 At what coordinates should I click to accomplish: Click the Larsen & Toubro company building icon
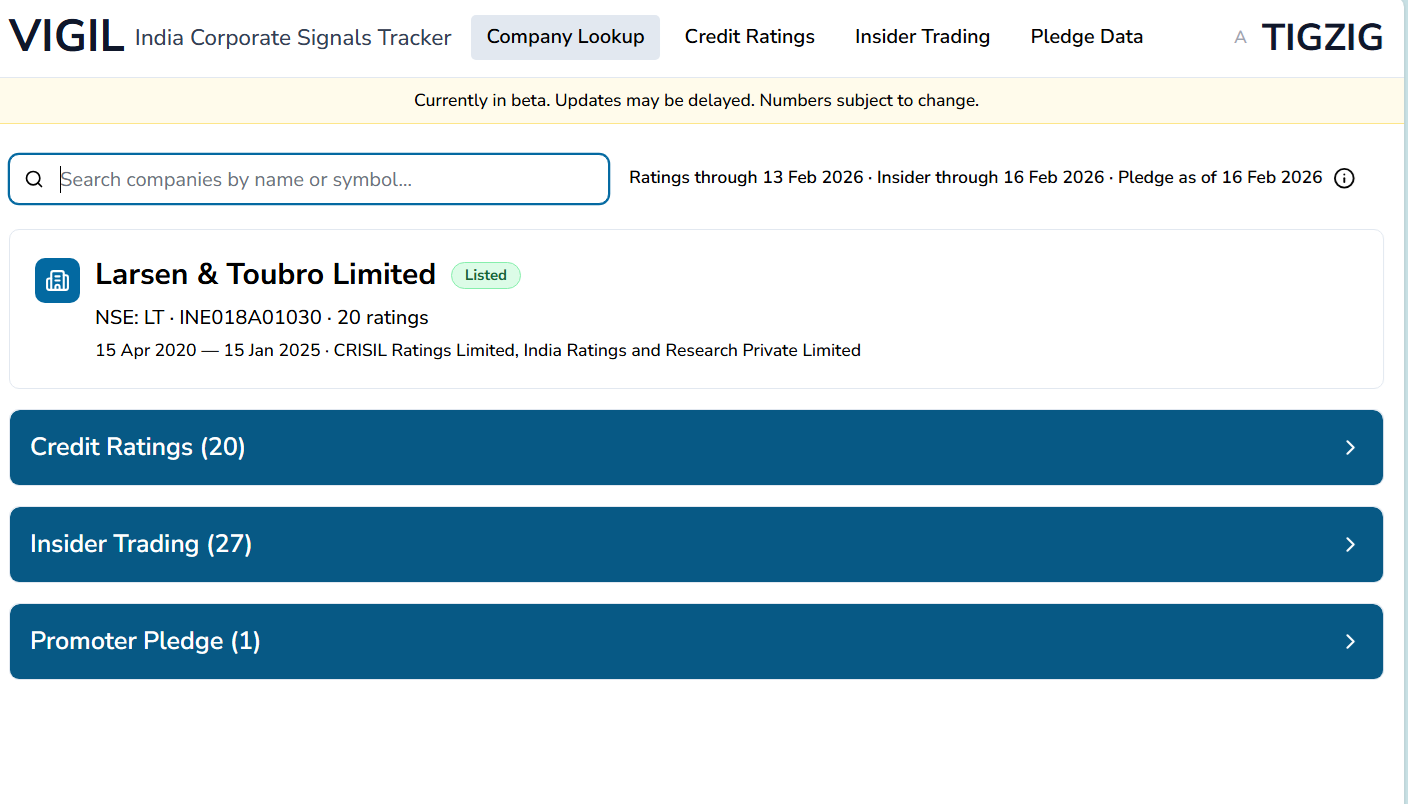(x=57, y=280)
